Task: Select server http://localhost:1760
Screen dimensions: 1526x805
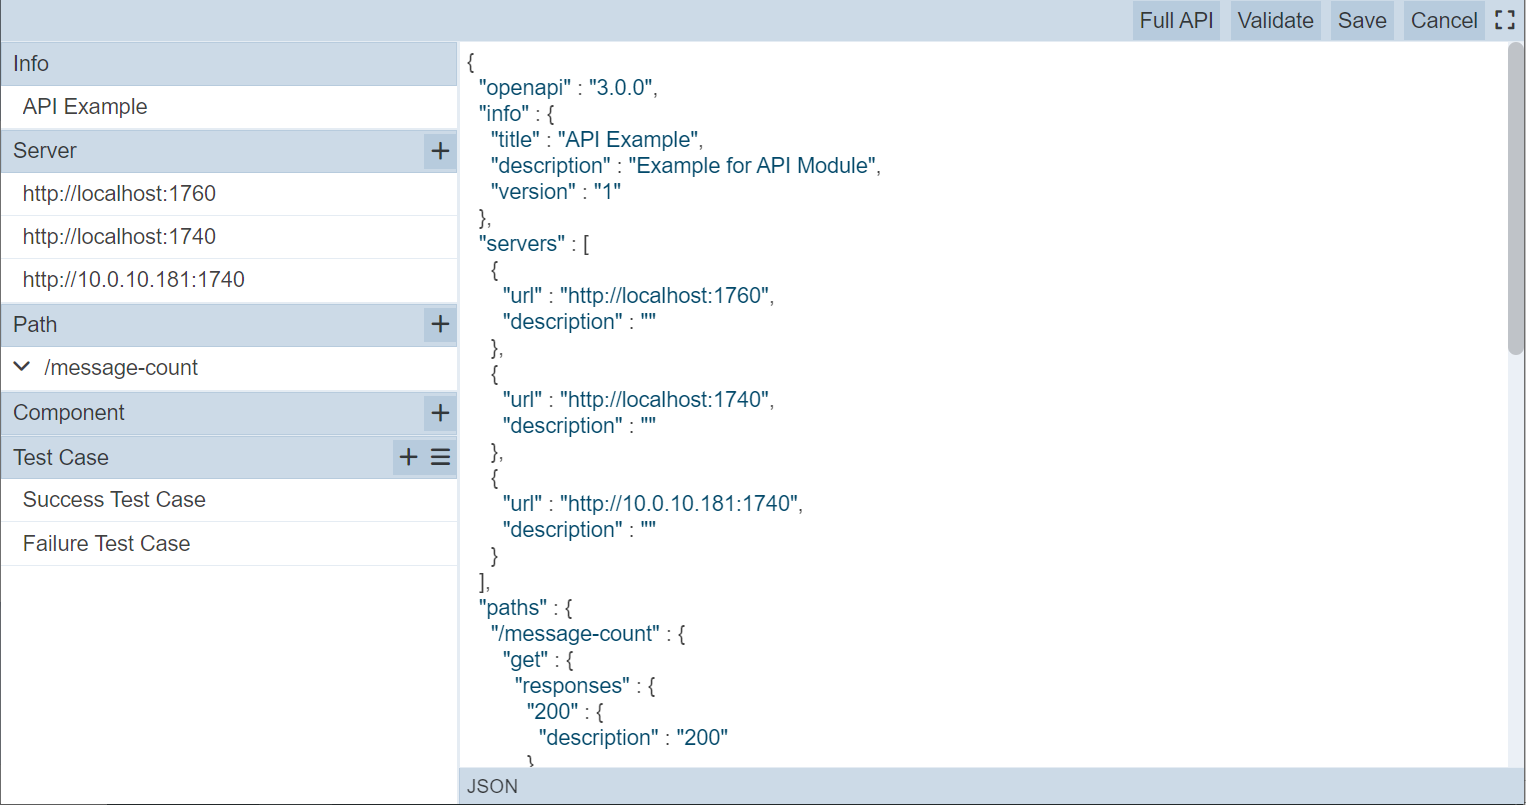Action: (x=119, y=194)
